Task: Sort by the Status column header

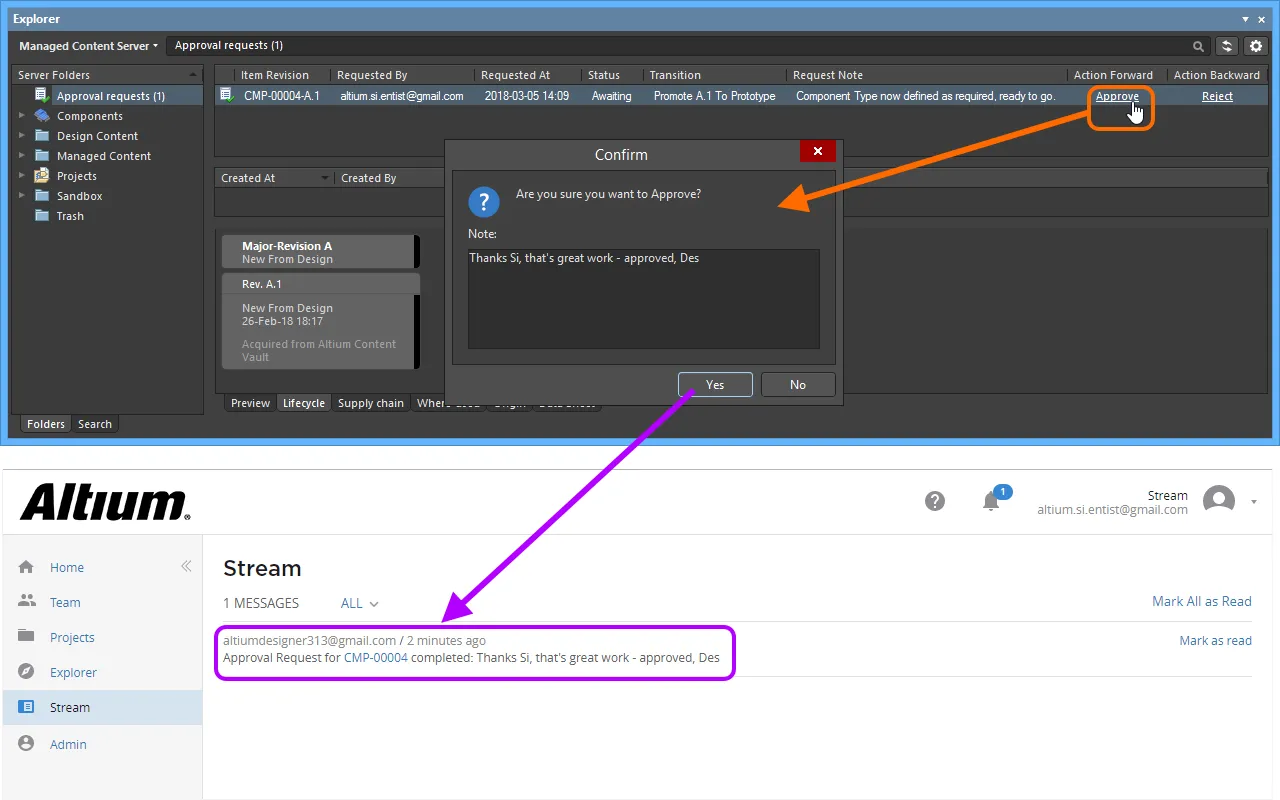Action: coord(612,75)
